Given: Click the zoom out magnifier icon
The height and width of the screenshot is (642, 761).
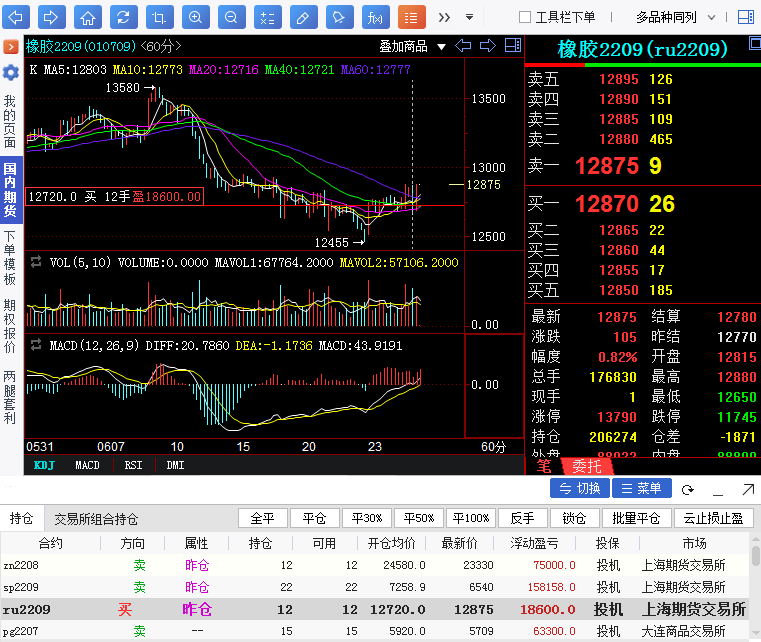Looking at the screenshot, I should click(231, 17).
